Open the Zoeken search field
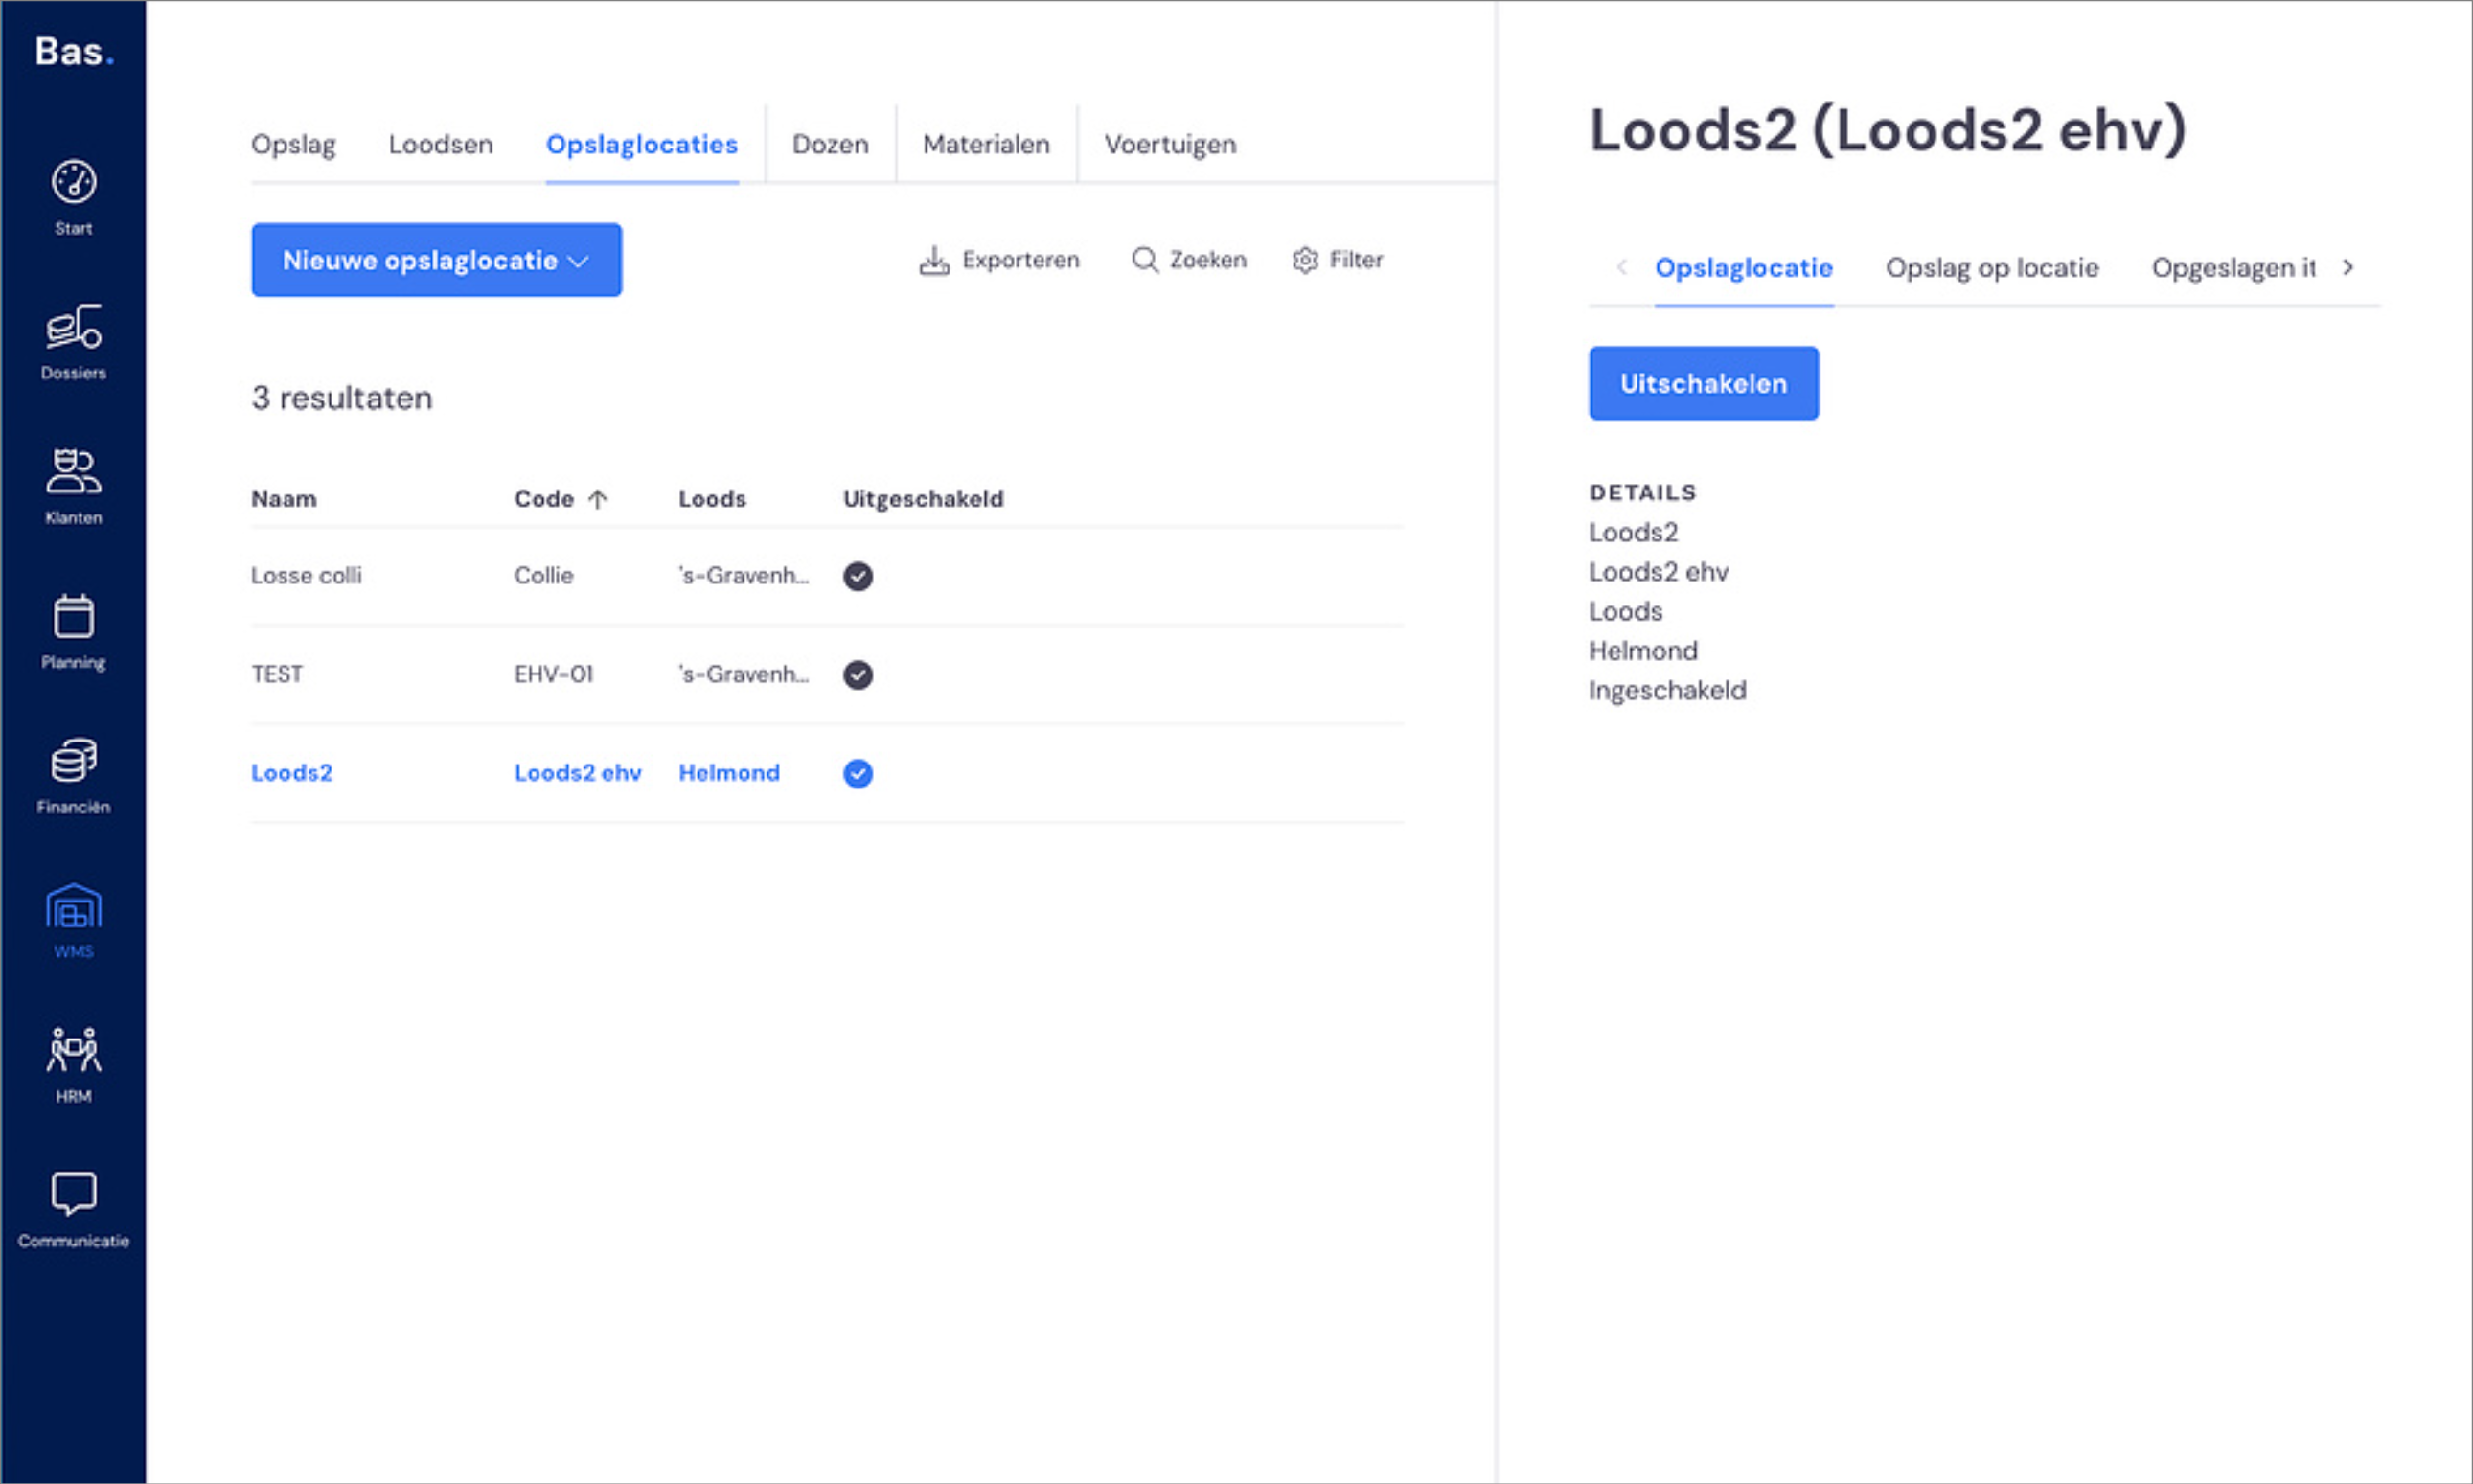Screen dimensions: 2473x1484 pos(1189,260)
